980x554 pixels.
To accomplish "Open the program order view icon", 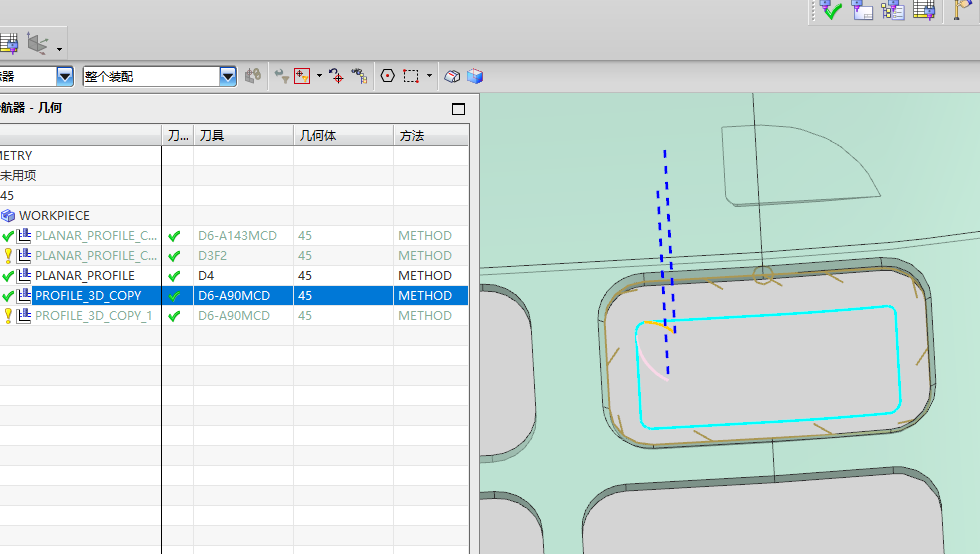I will [x=862, y=10].
